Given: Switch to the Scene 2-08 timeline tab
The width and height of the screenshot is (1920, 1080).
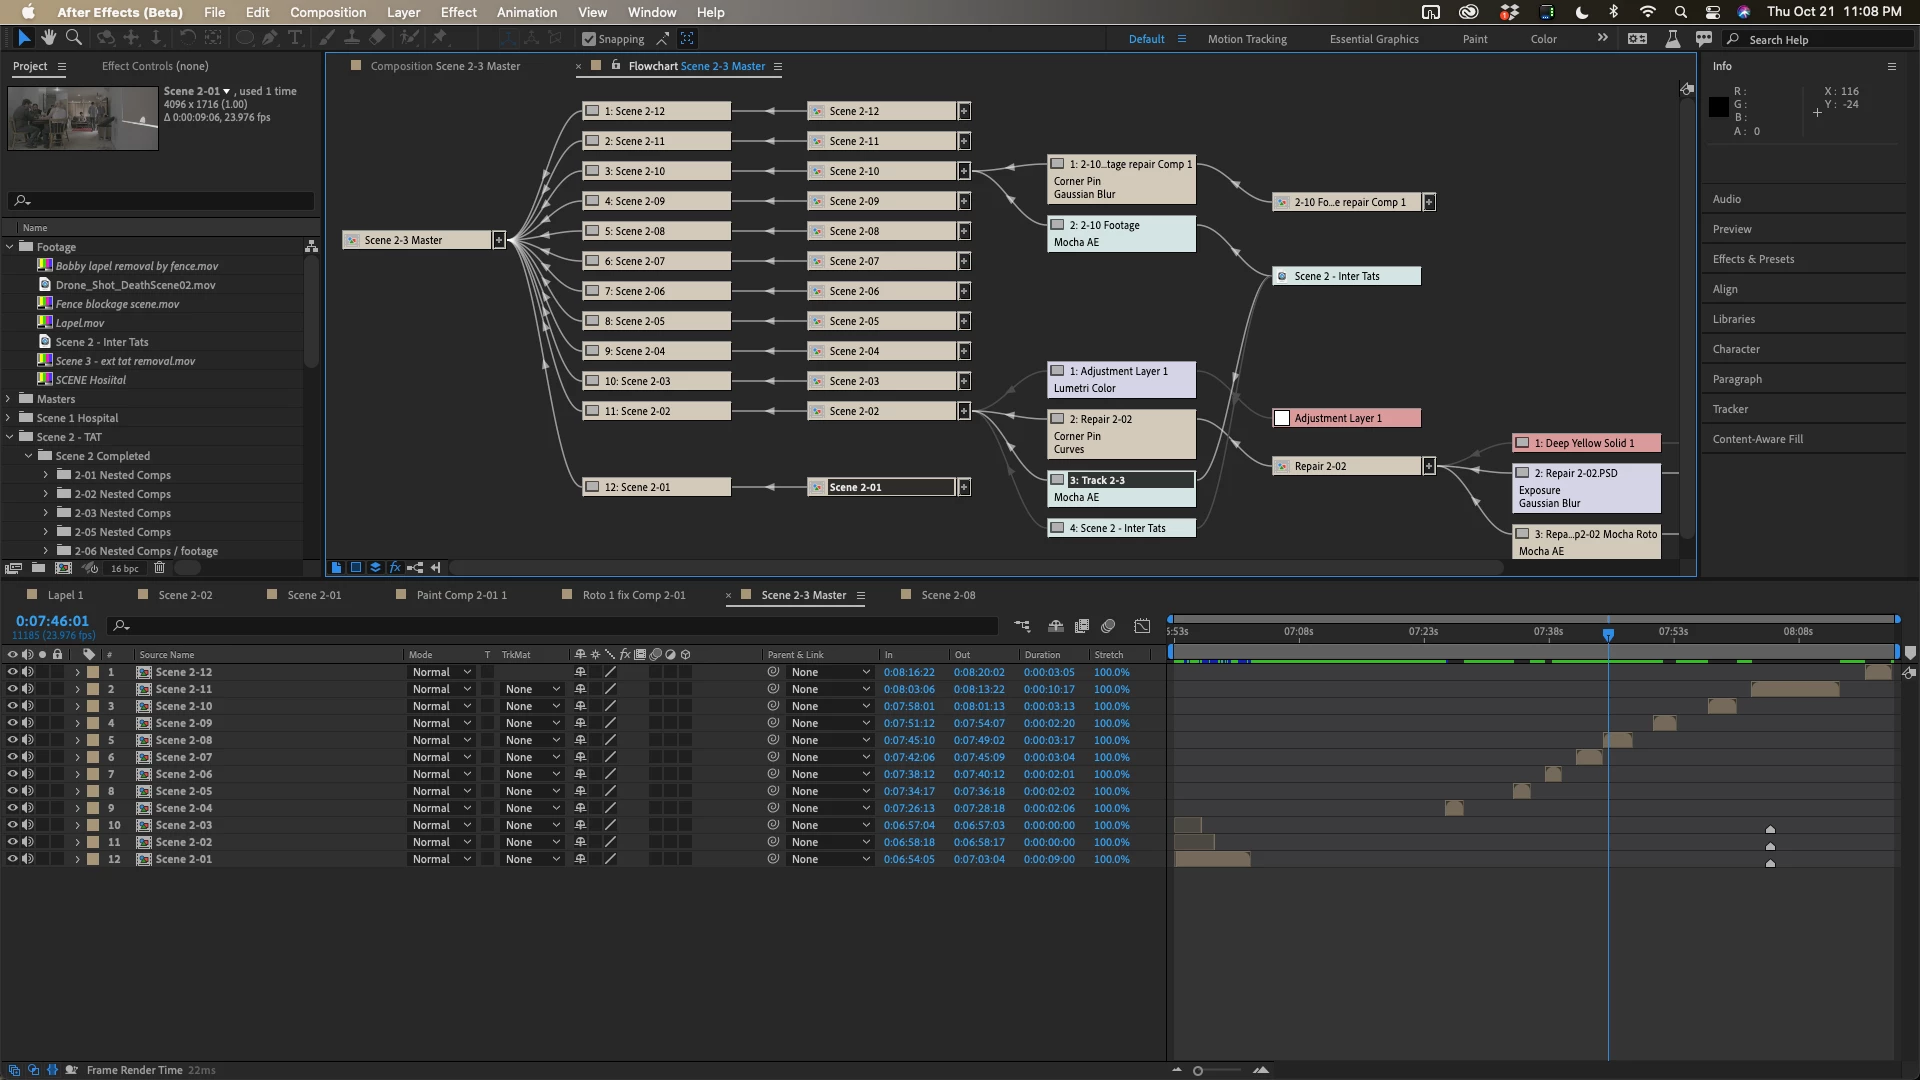Looking at the screenshot, I should (x=947, y=595).
